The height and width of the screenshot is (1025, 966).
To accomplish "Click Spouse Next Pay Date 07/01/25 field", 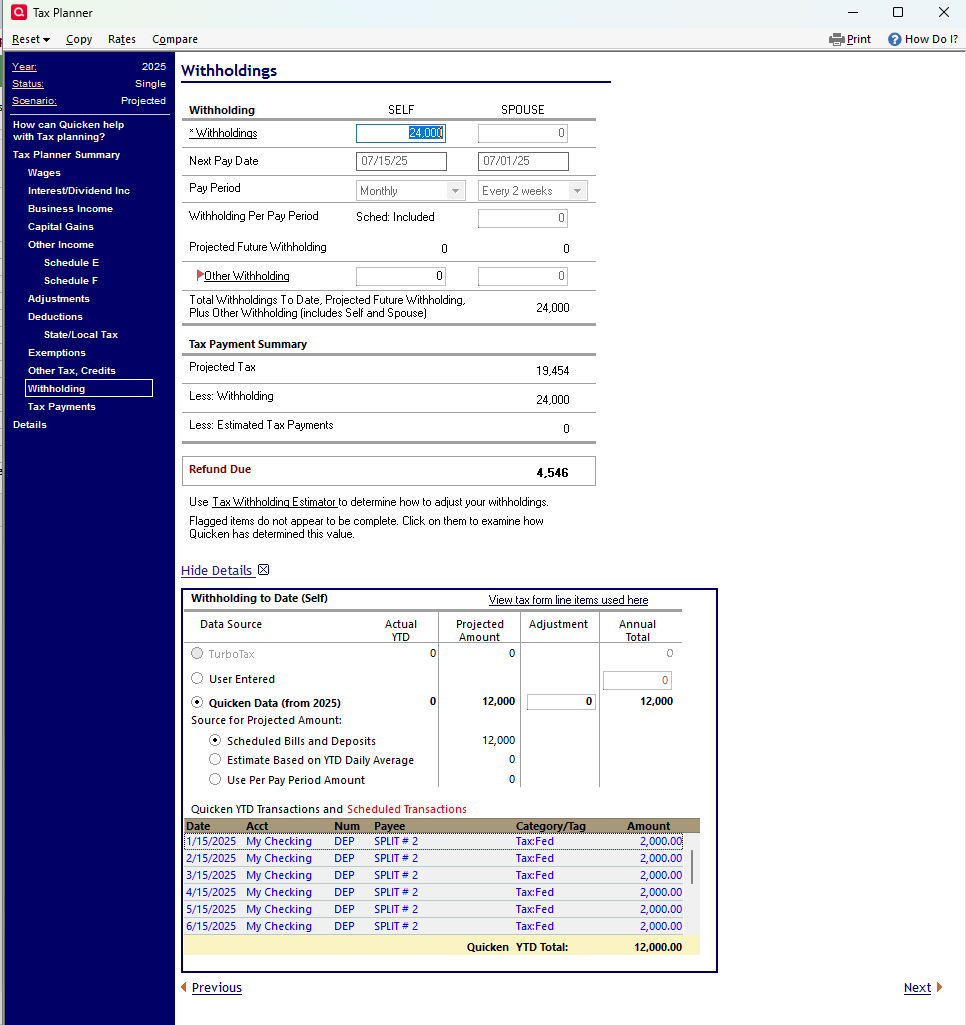I will tap(524, 161).
